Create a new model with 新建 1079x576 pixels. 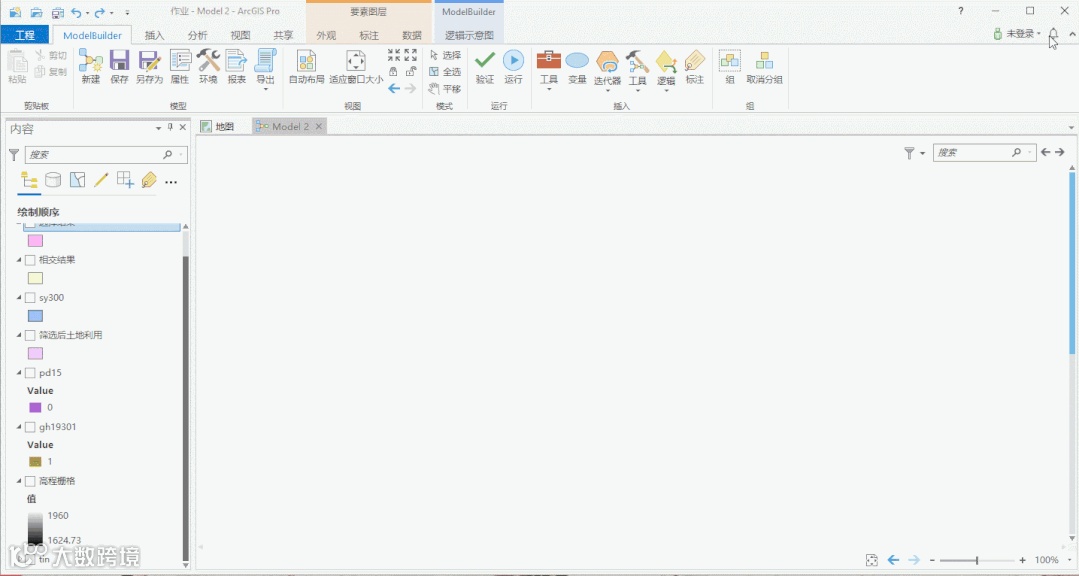(x=91, y=67)
